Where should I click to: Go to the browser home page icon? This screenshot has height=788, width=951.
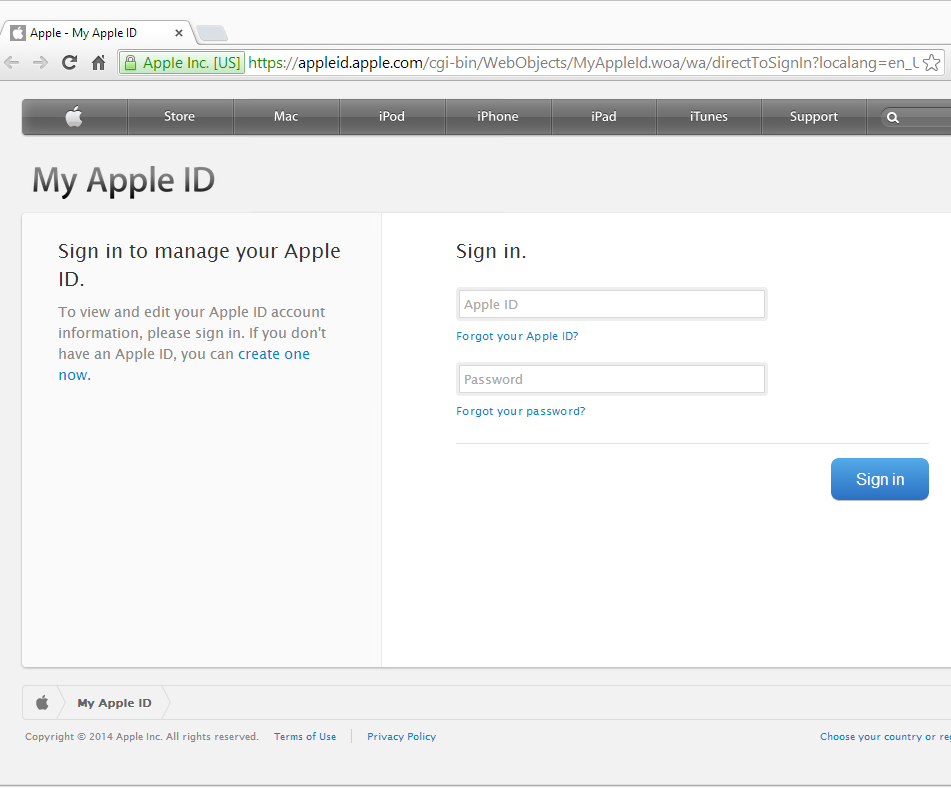pos(98,62)
